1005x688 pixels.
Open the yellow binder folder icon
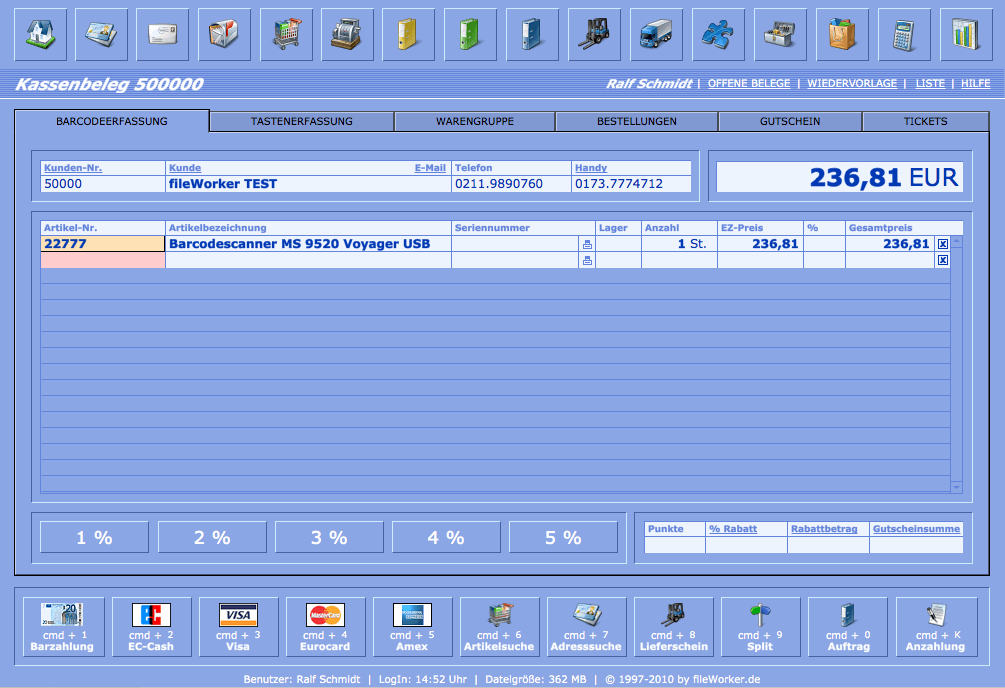(x=409, y=35)
